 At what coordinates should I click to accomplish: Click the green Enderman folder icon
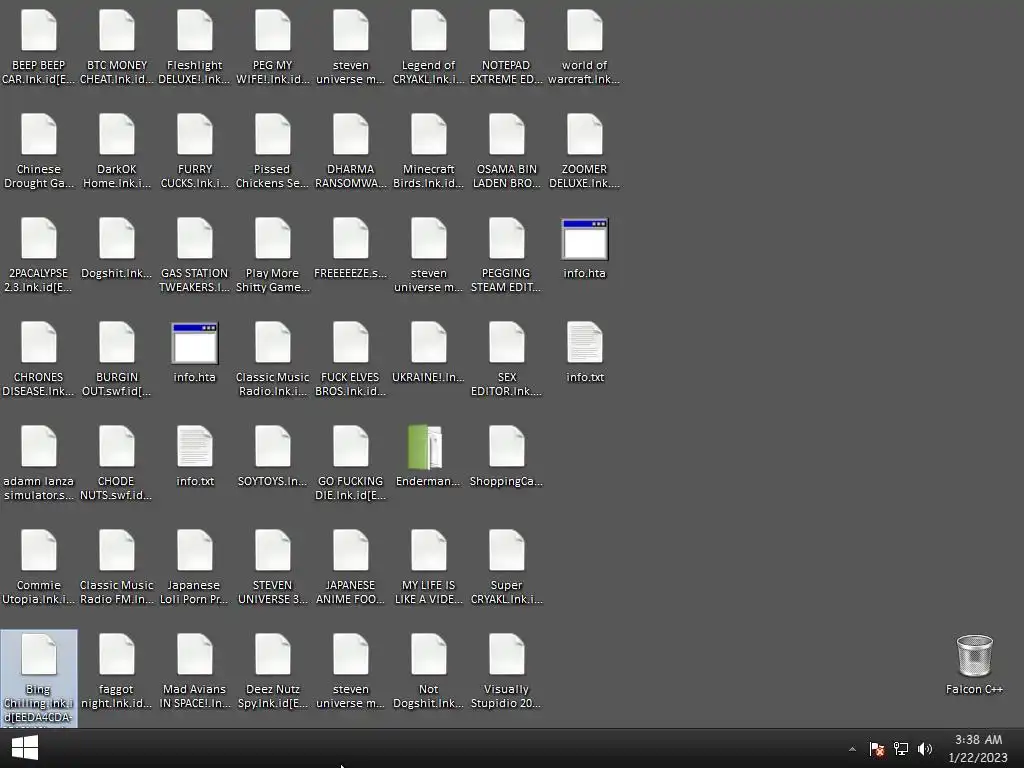[426, 447]
